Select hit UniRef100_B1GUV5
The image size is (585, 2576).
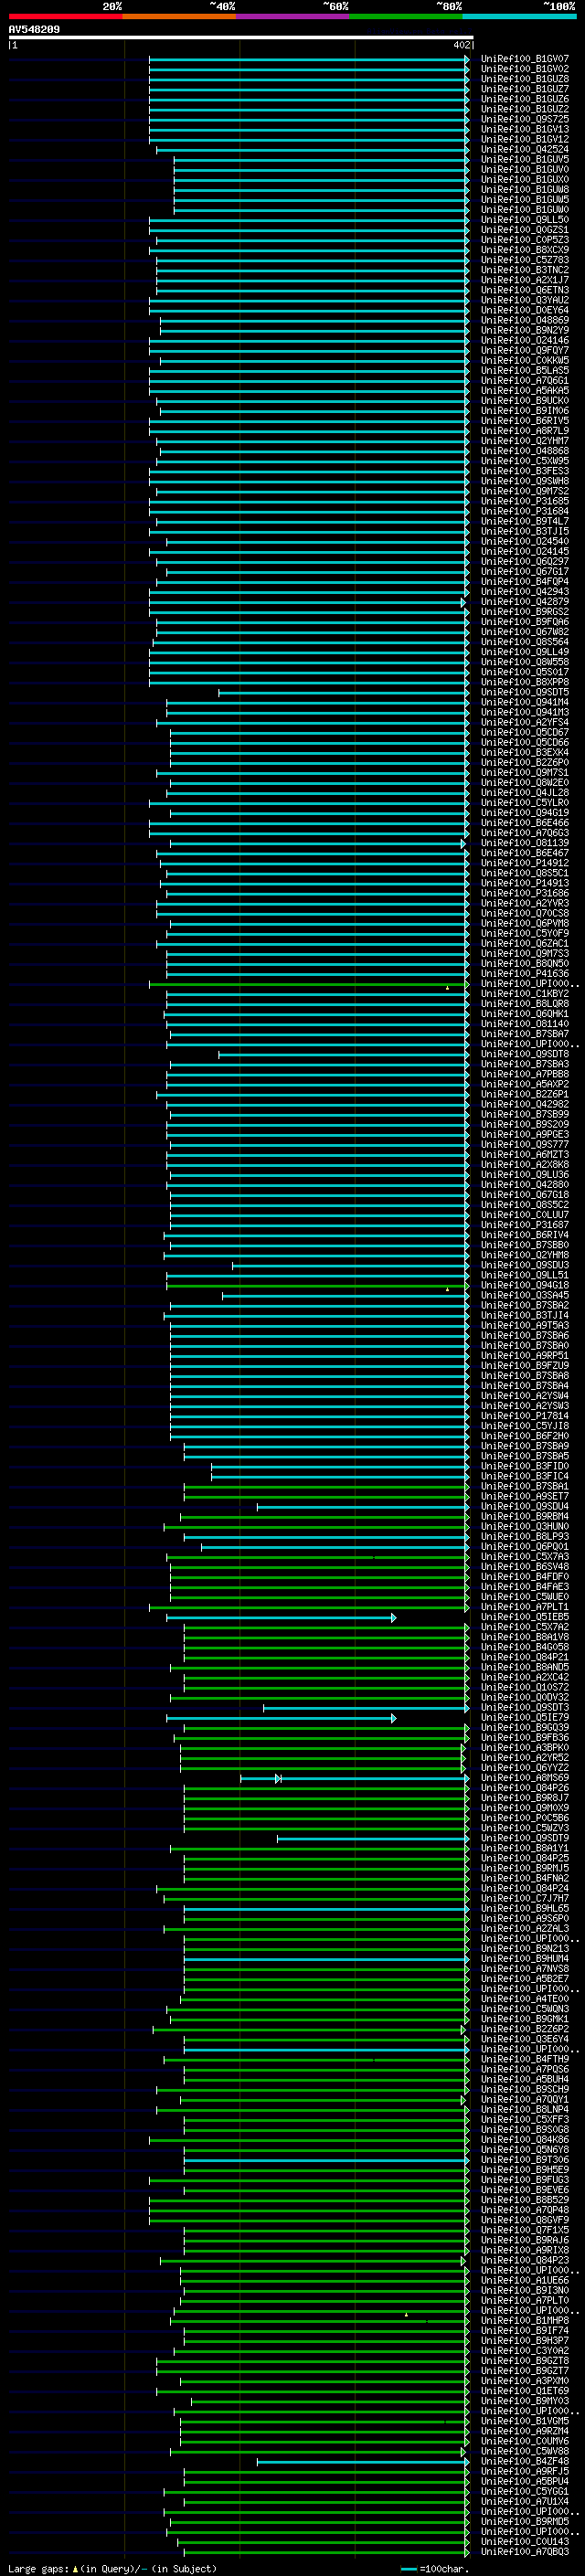[x=525, y=160]
